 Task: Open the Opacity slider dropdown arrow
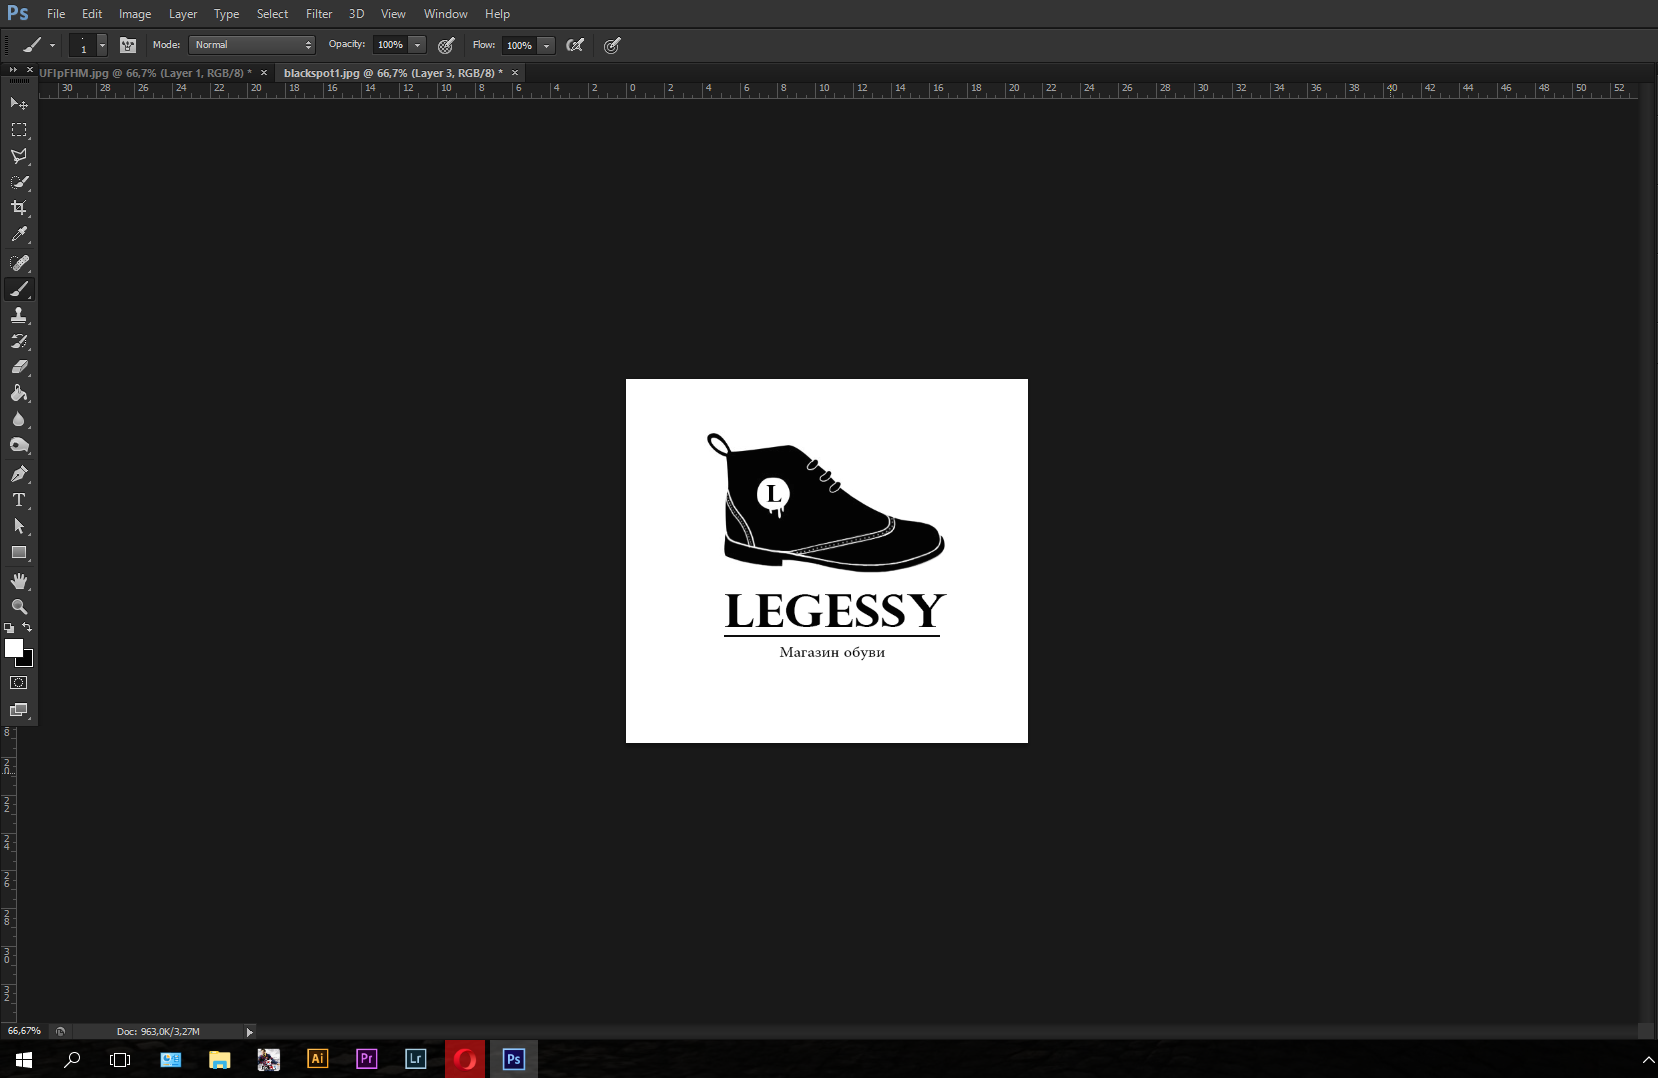(x=418, y=45)
